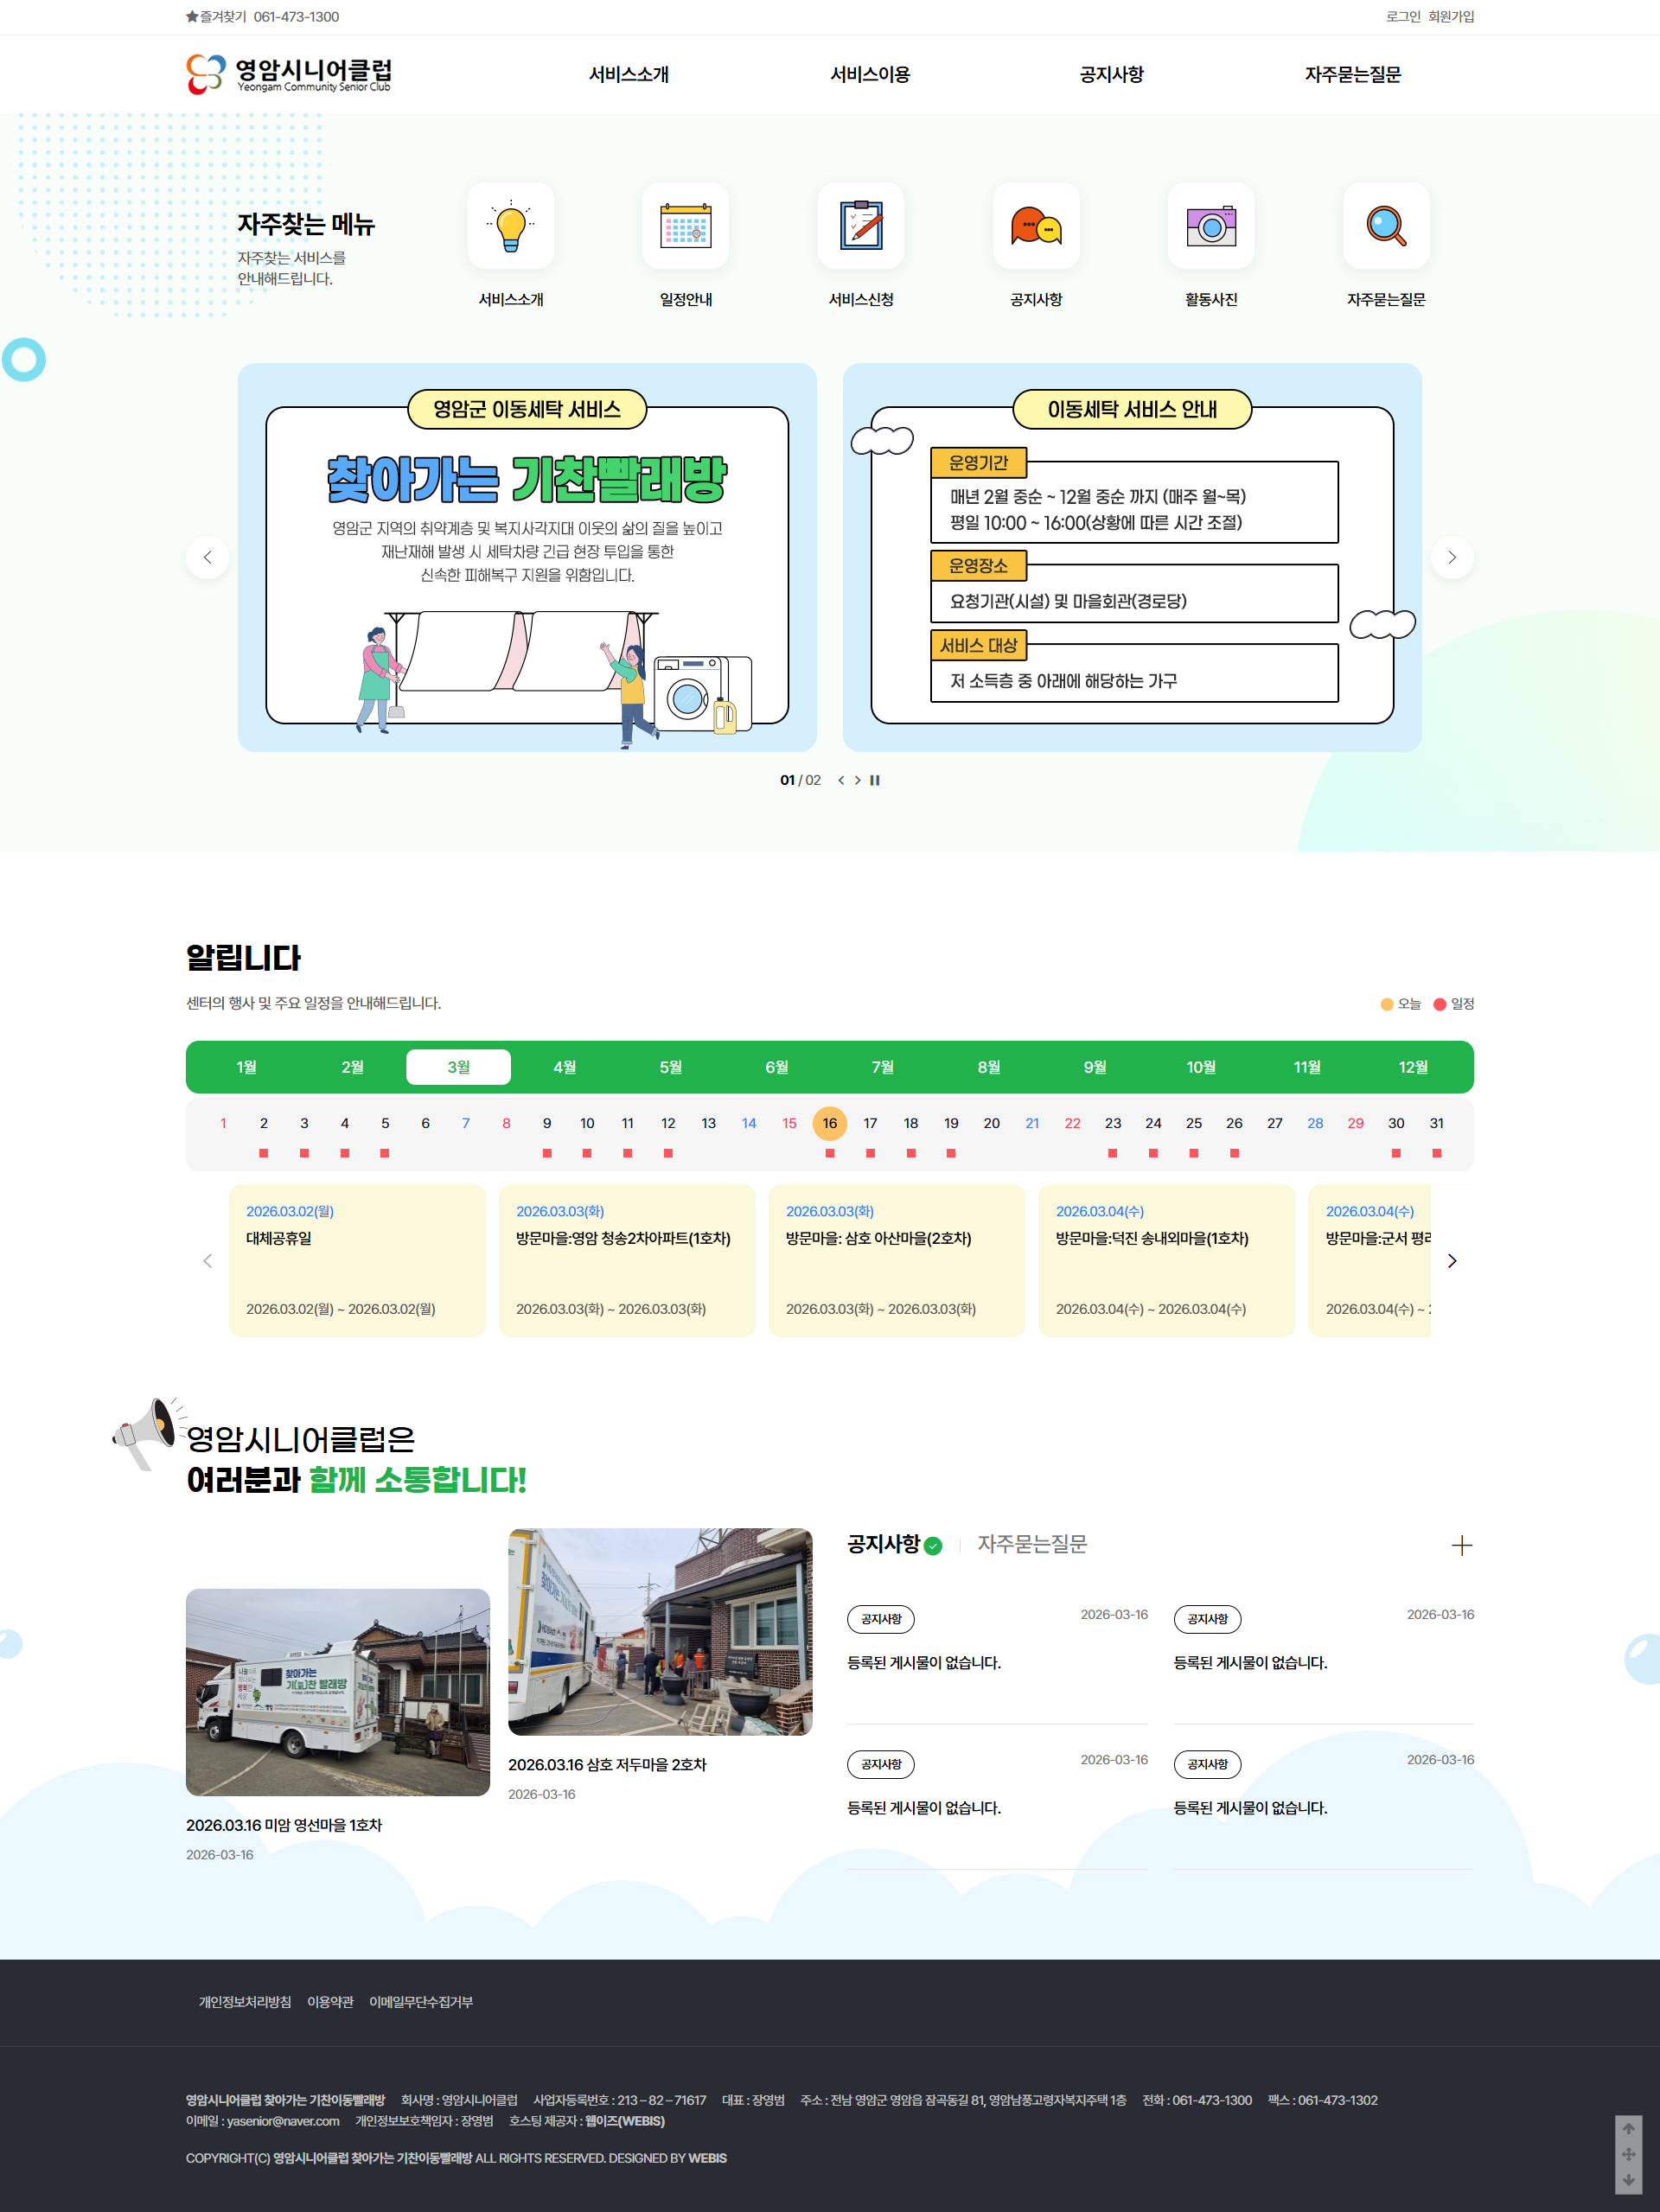The width and height of the screenshot is (1660, 2212).
Task: Select day 17 on the calendar
Action: tap(870, 1123)
